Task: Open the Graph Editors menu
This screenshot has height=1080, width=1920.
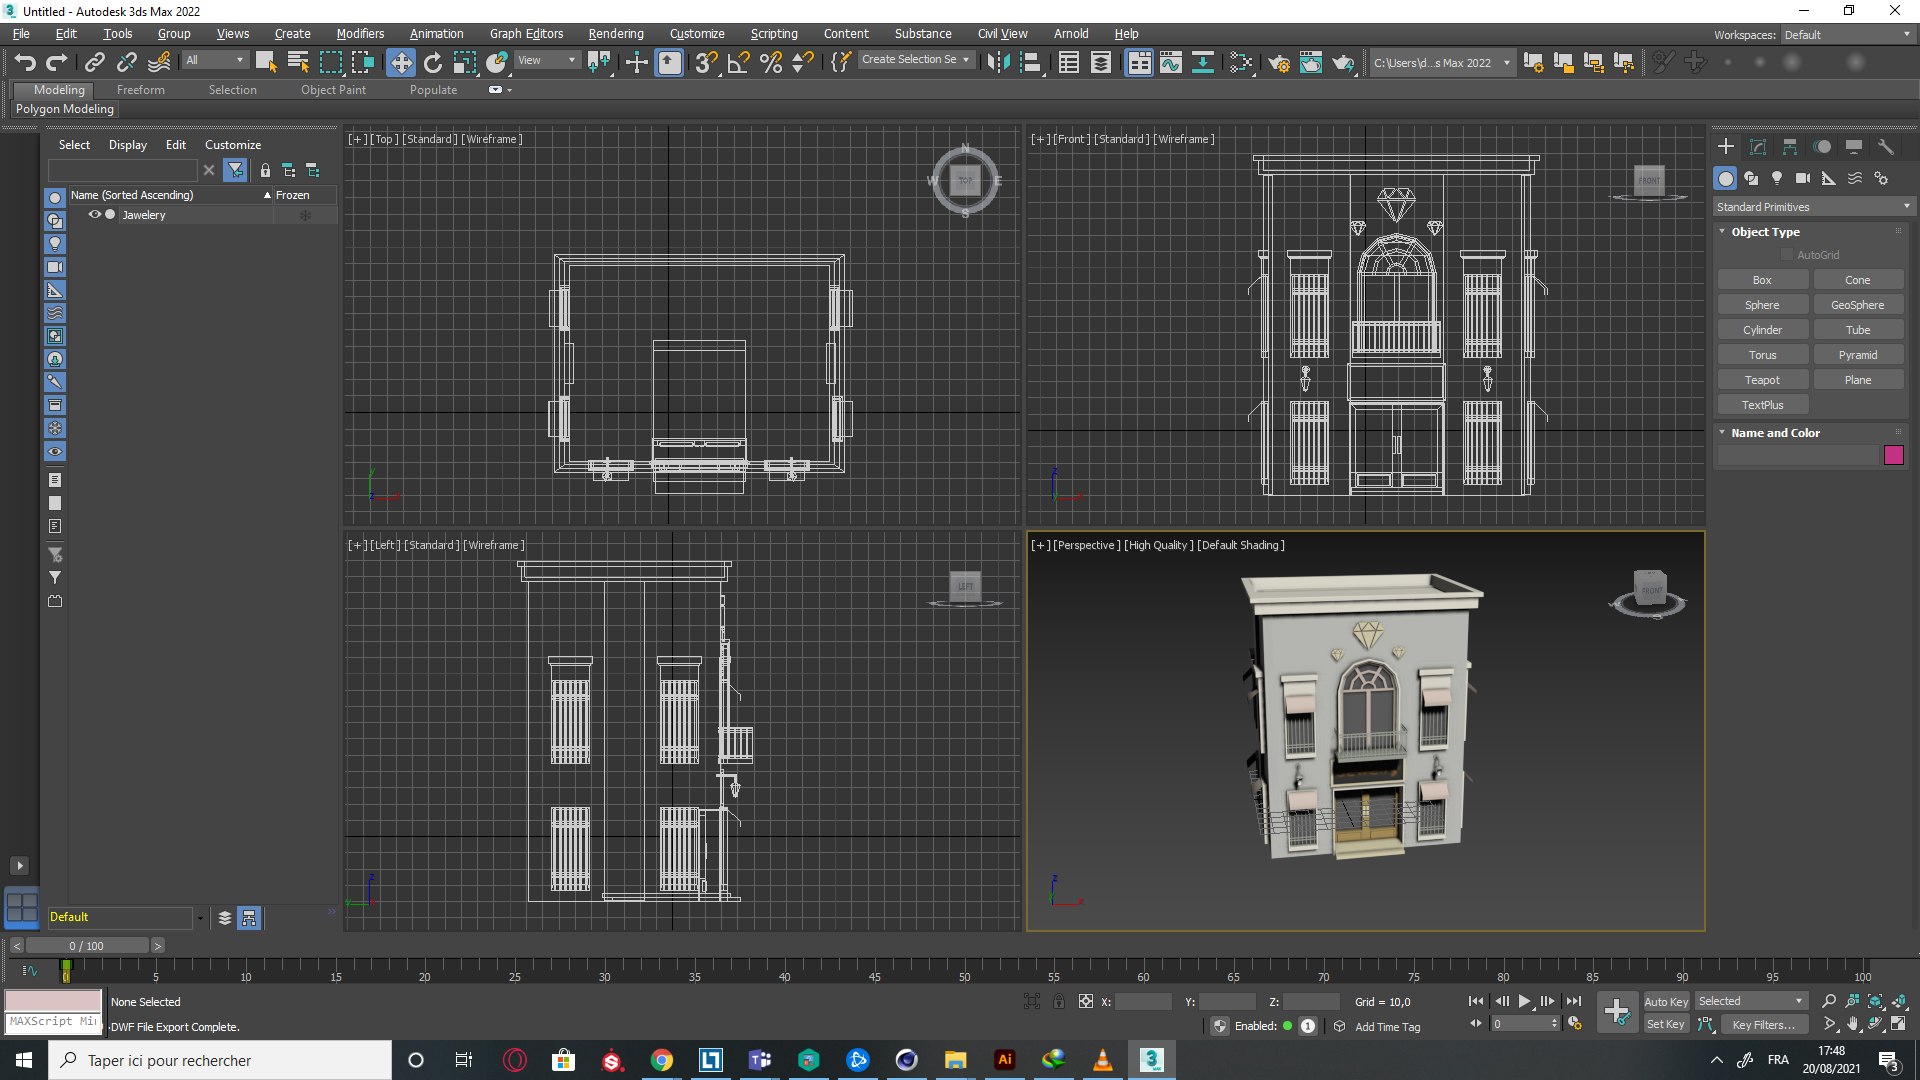Action: pyautogui.click(x=526, y=34)
